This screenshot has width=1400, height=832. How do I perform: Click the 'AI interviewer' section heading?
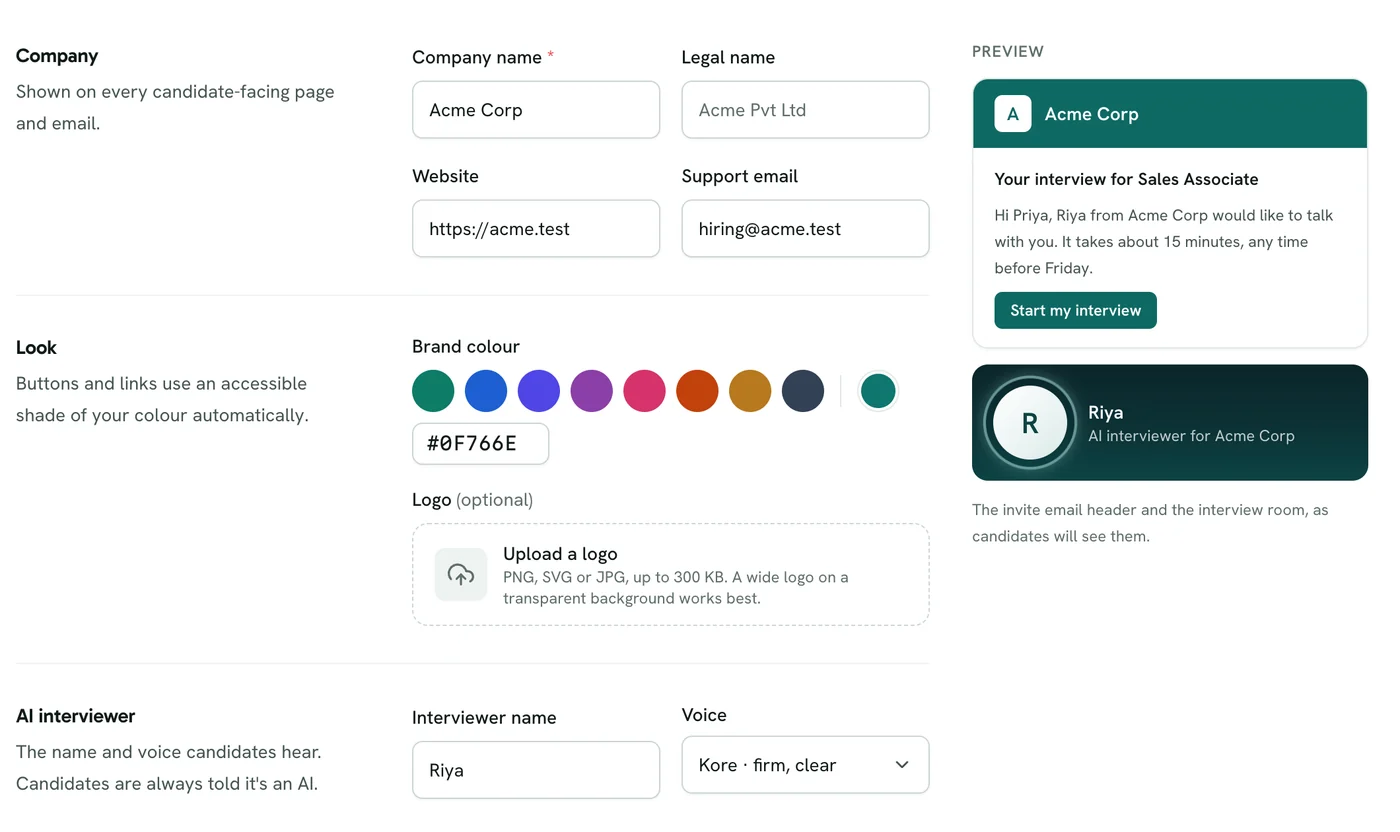click(x=76, y=716)
